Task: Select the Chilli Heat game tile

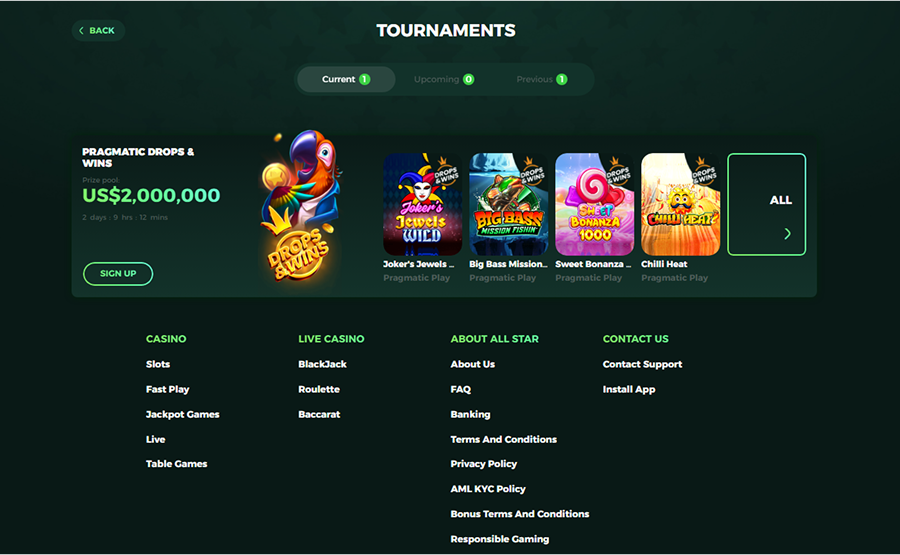Action: (x=681, y=204)
